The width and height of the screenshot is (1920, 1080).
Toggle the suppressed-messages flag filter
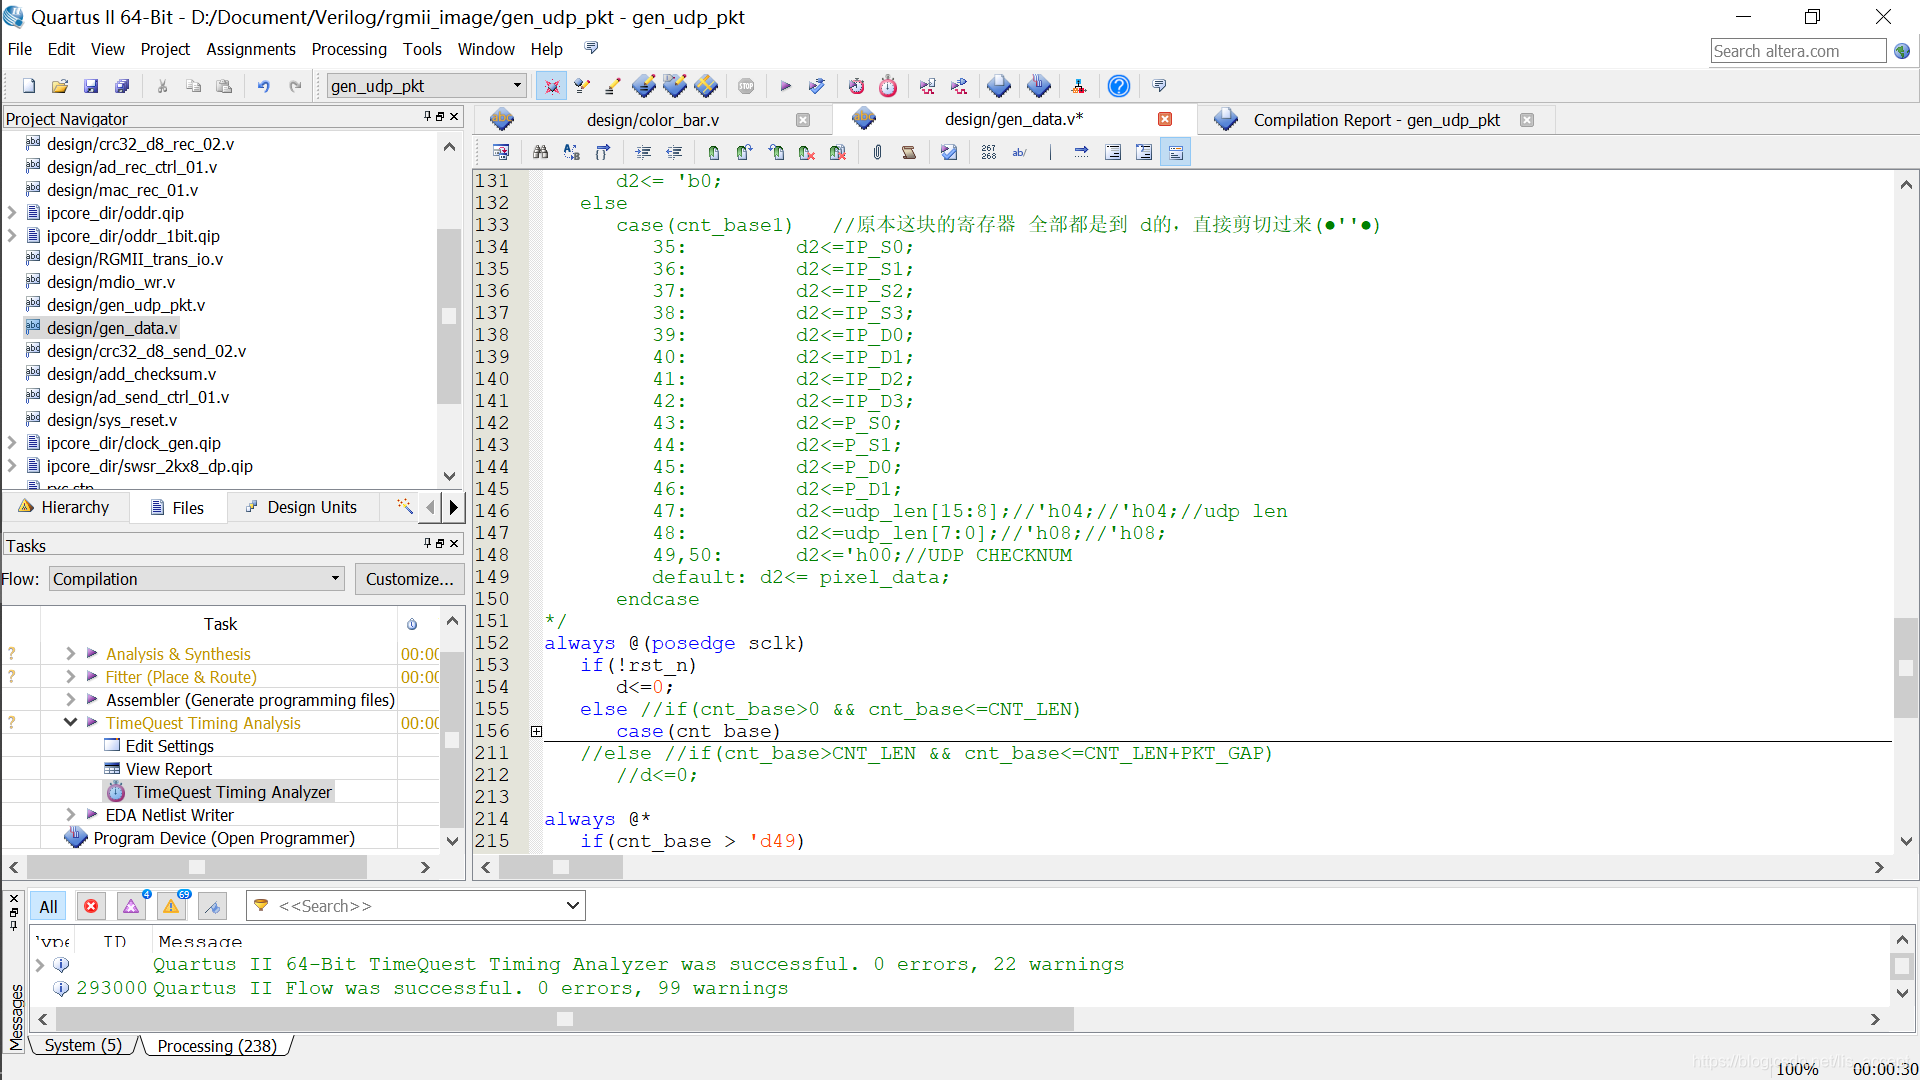[x=212, y=906]
